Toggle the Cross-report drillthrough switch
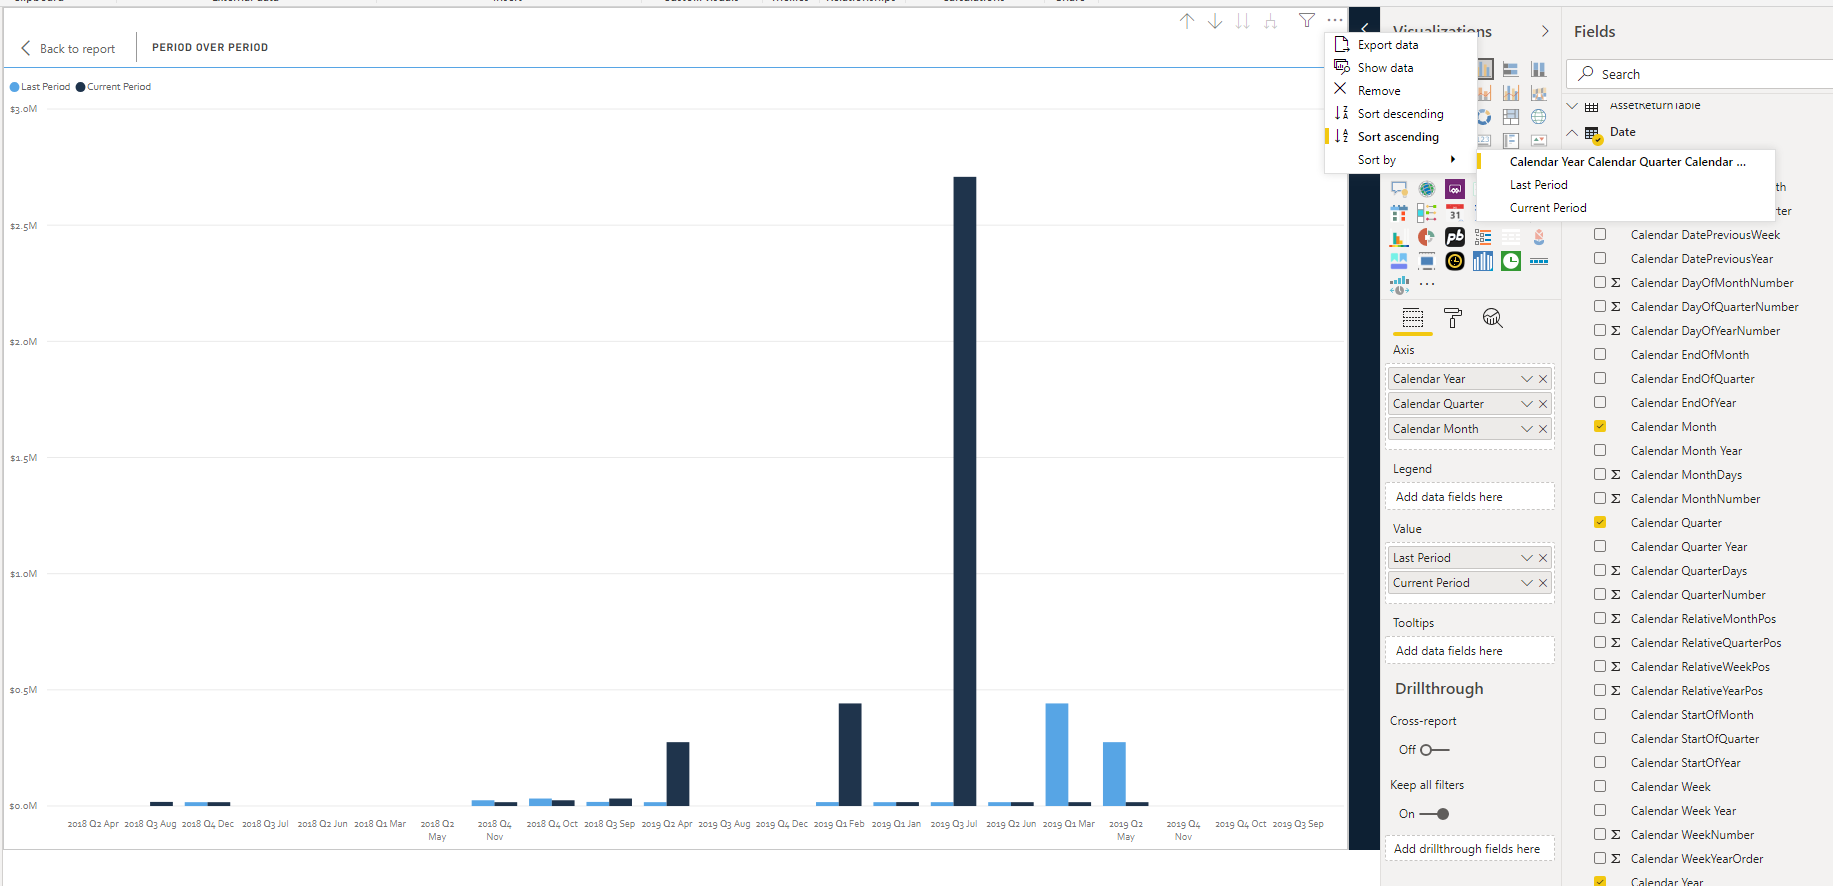Image resolution: width=1833 pixels, height=886 pixels. coord(1434,750)
